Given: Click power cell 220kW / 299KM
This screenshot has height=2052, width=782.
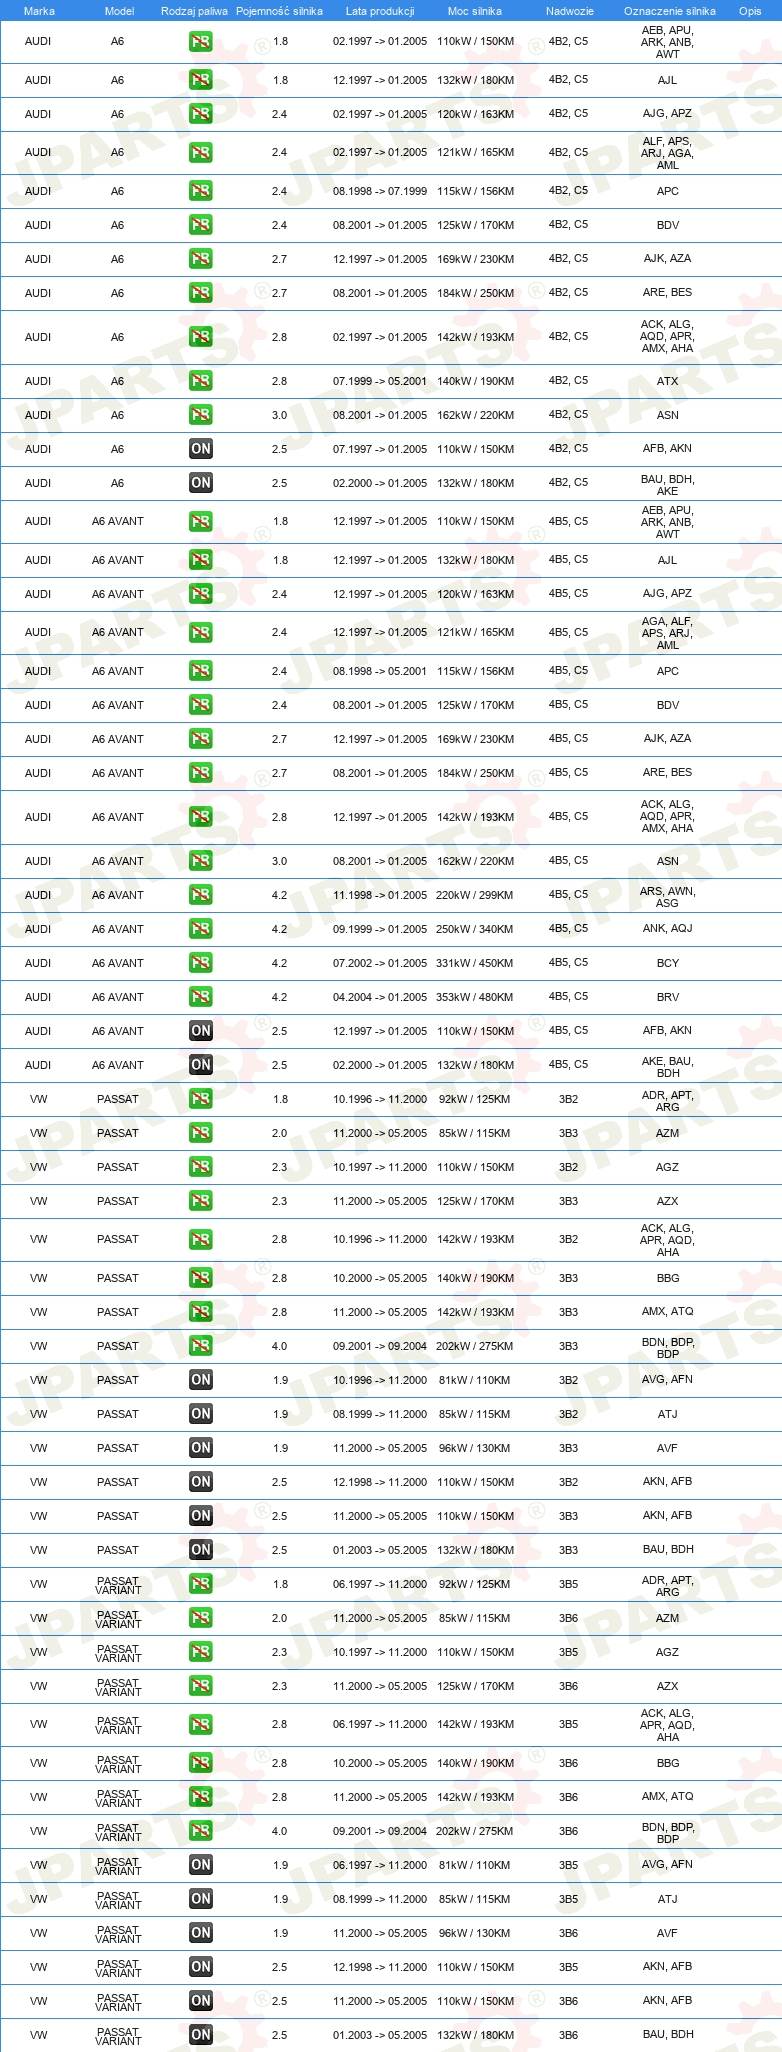Looking at the screenshot, I should tap(475, 895).
